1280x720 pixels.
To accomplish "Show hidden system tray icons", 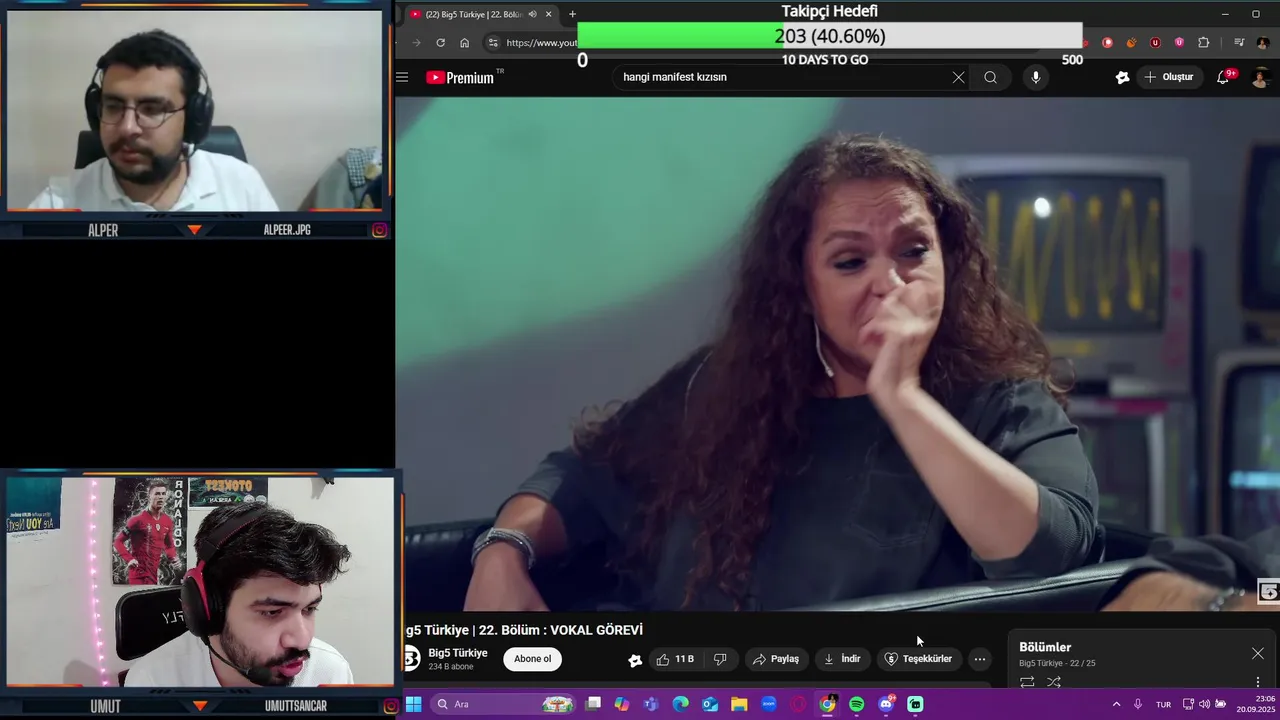I will point(1116,704).
